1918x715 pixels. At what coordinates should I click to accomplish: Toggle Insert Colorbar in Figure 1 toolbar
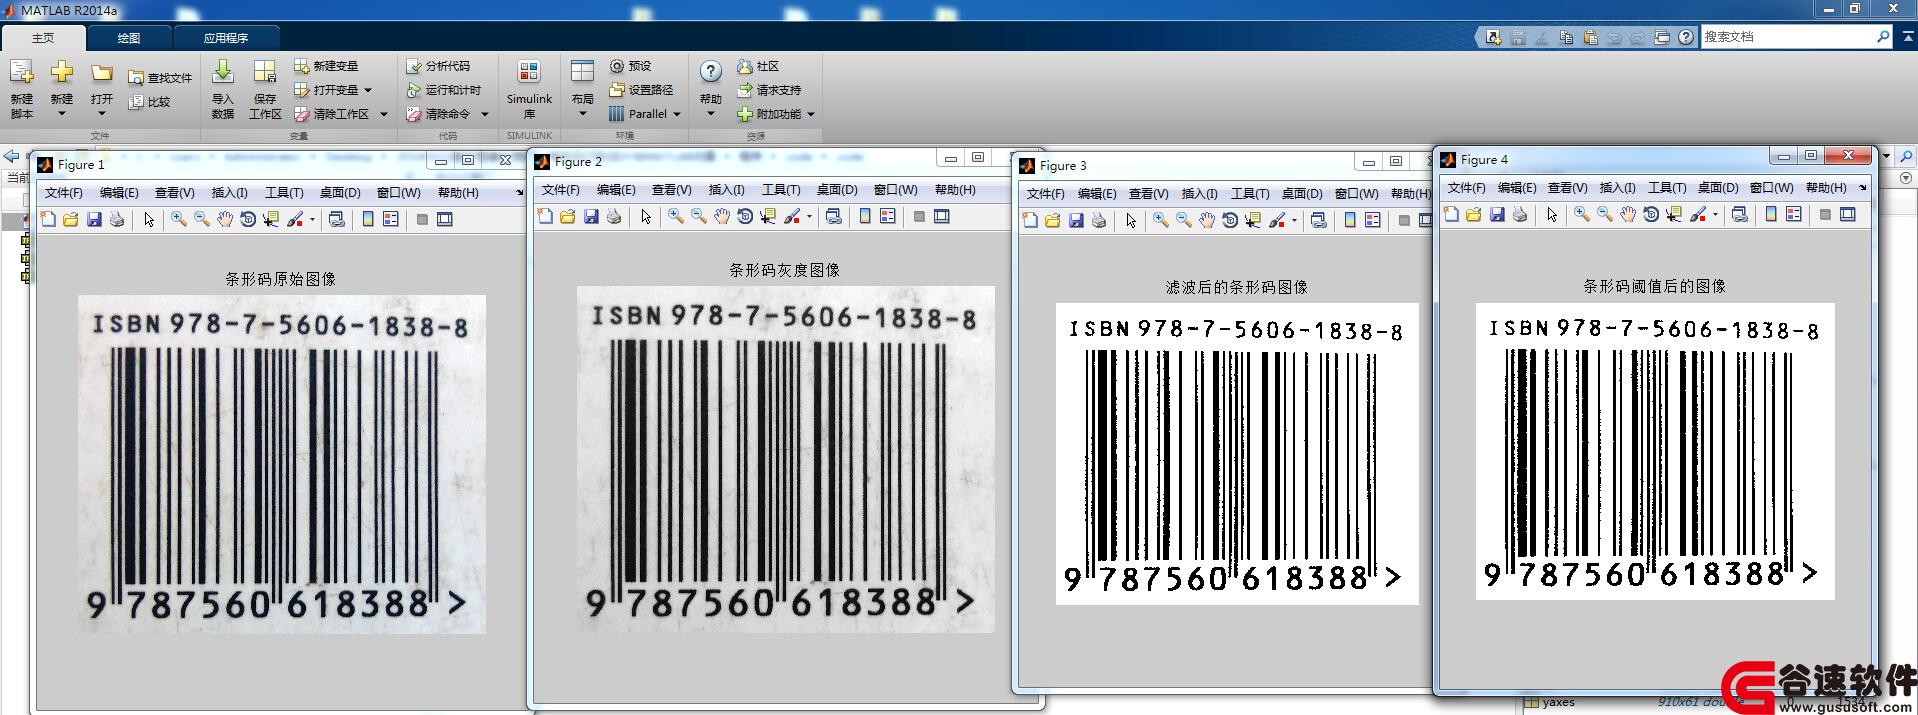pyautogui.click(x=368, y=219)
